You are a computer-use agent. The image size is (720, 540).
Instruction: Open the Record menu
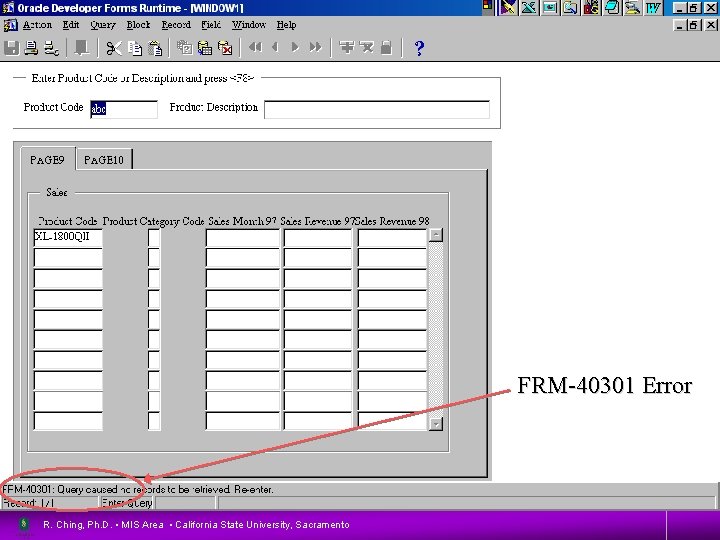pos(176,25)
